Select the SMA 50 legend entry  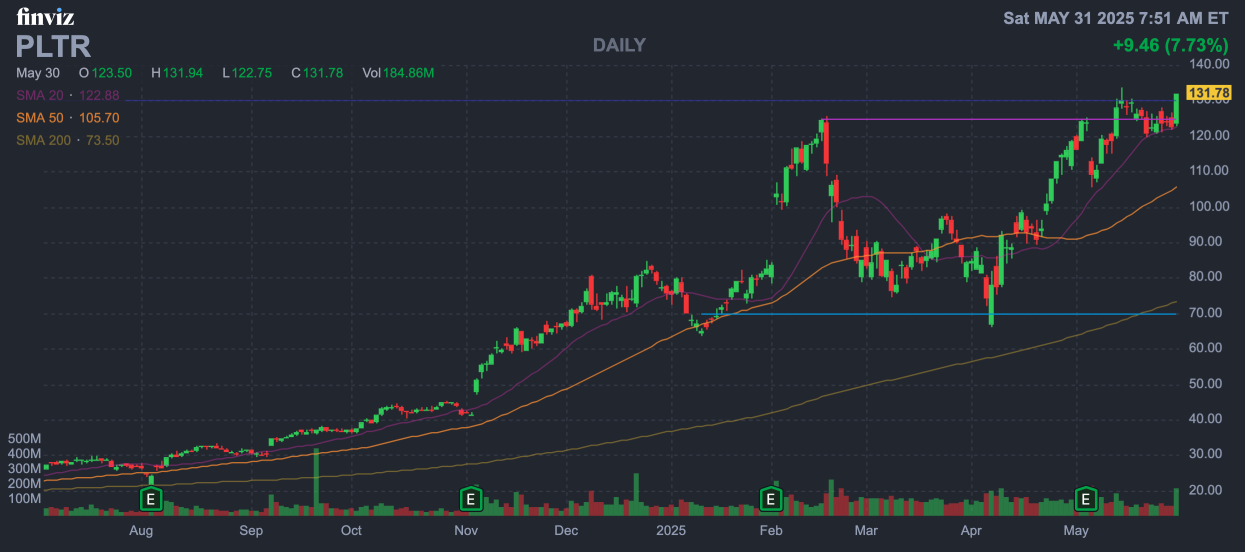(x=67, y=118)
